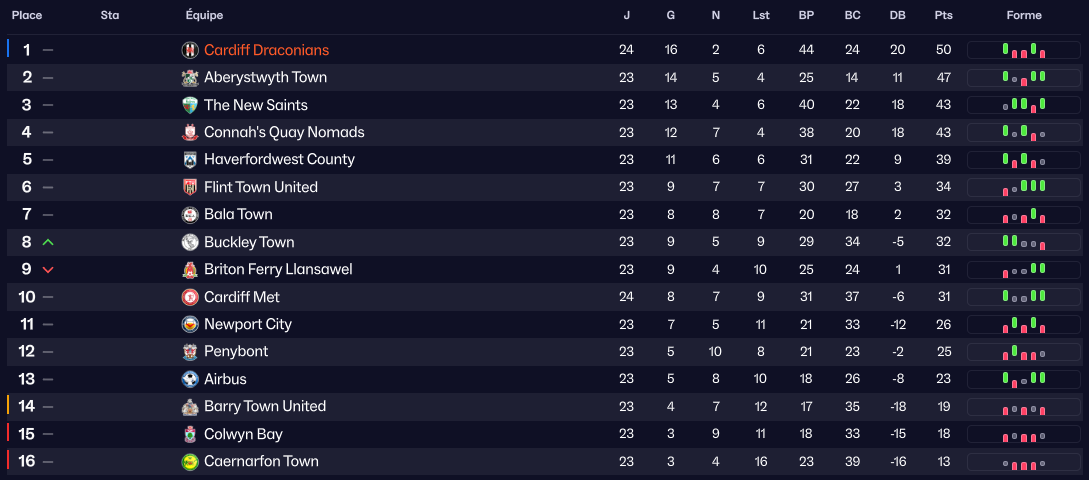Open the Haverfordwest County team link

tap(279, 160)
